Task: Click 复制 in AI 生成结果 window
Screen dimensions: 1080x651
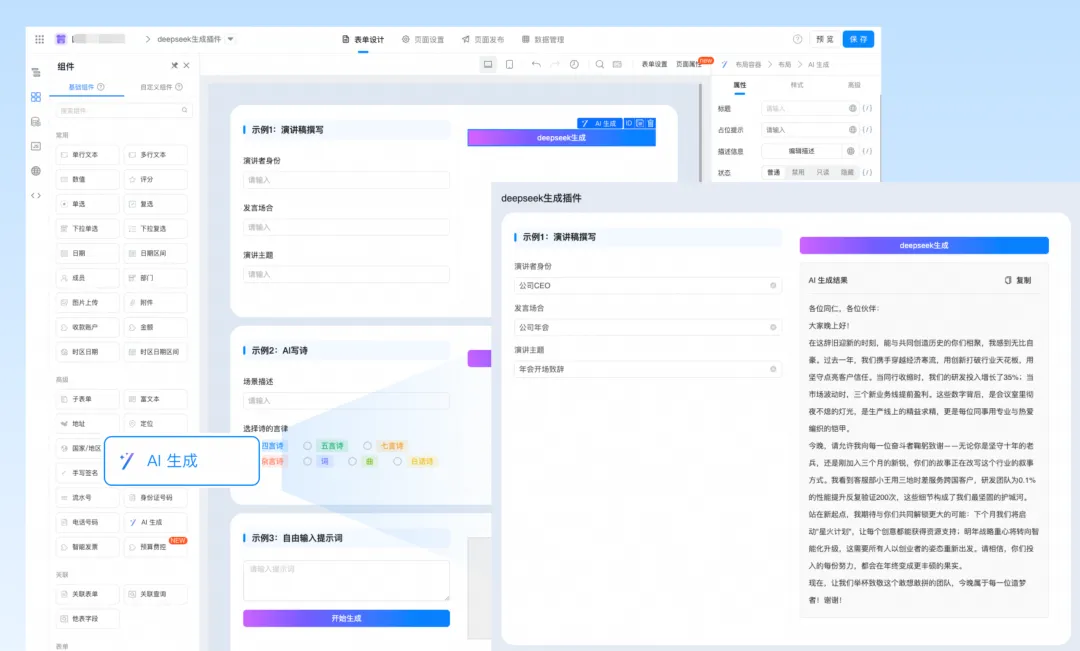Action: (1018, 280)
